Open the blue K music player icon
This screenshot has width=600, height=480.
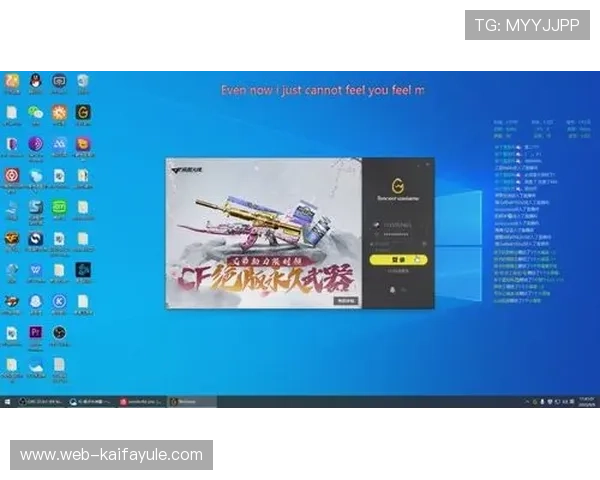[x=59, y=301]
